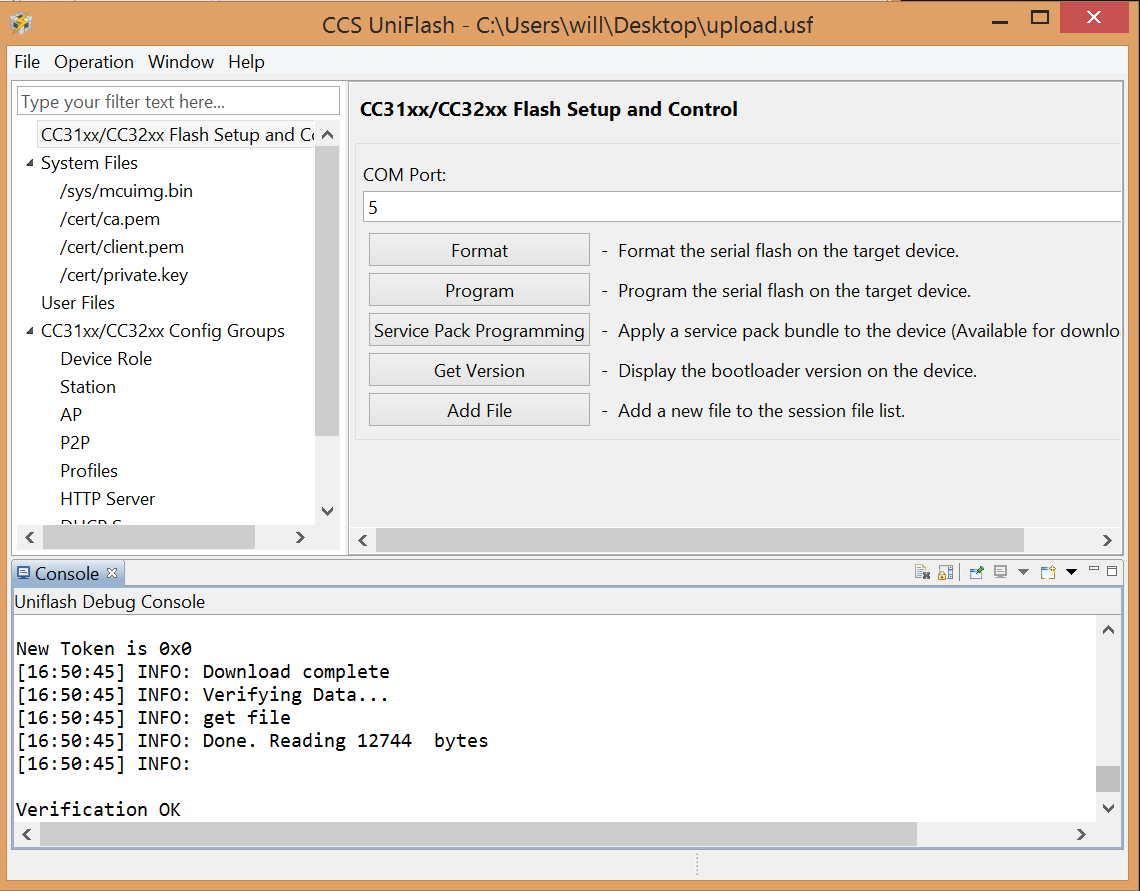Select HTTP Server config group
Screen dimensions: 1140x891
108,499
